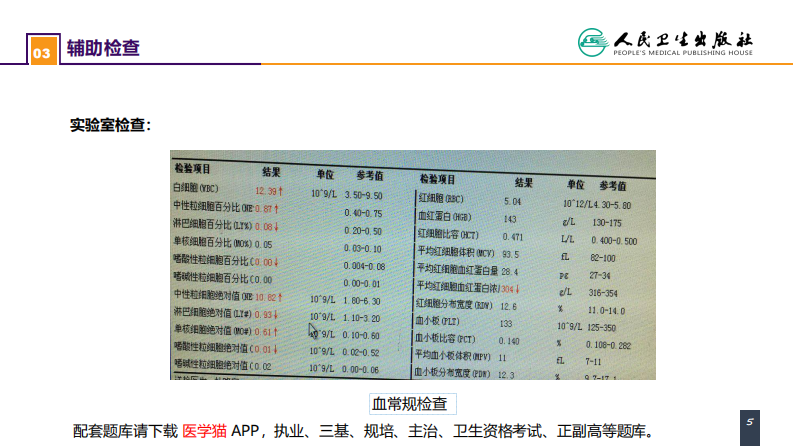This screenshot has height=446, width=793.
Task: Click the reference range 82-100
Action: coord(603,258)
